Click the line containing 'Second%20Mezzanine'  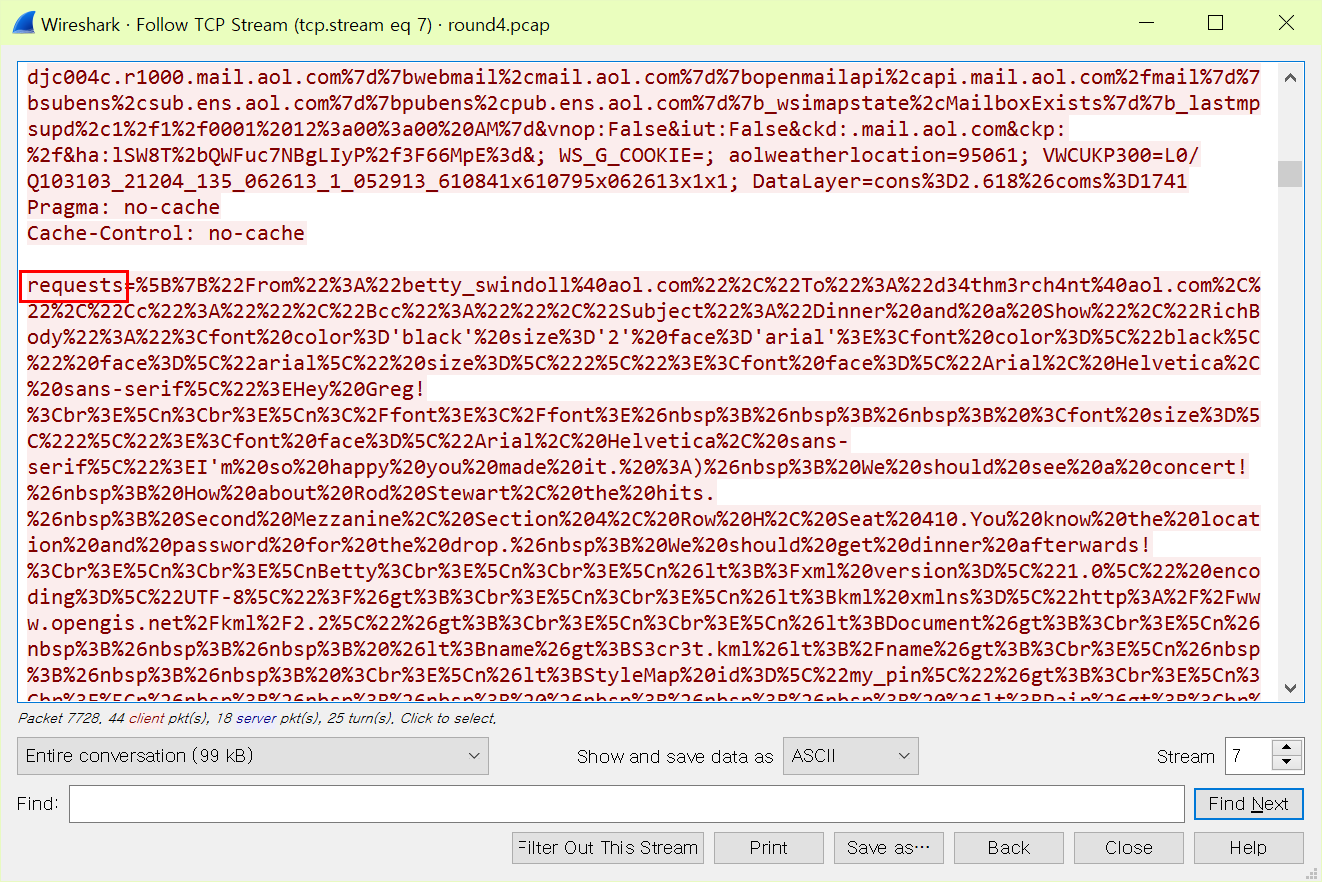pos(643,520)
